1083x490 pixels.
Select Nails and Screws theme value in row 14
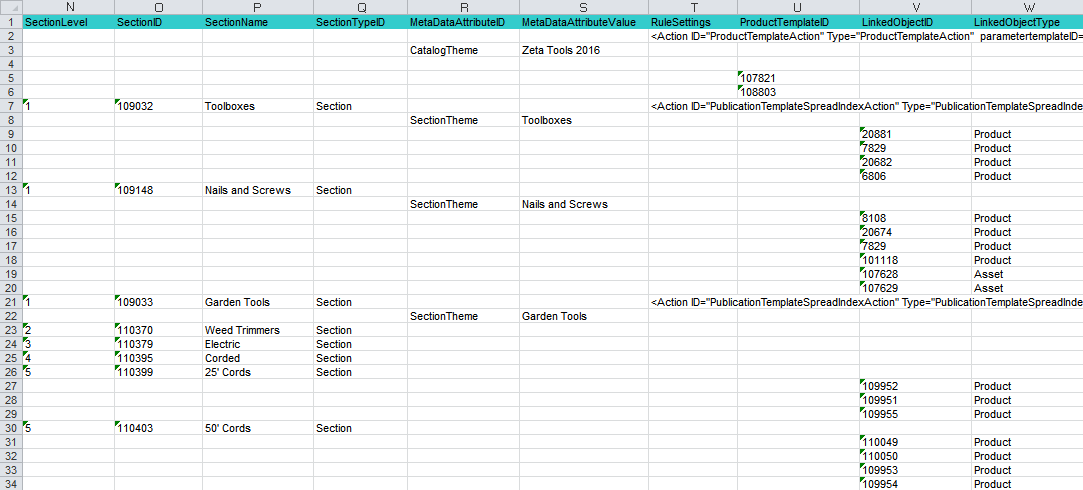584,204
